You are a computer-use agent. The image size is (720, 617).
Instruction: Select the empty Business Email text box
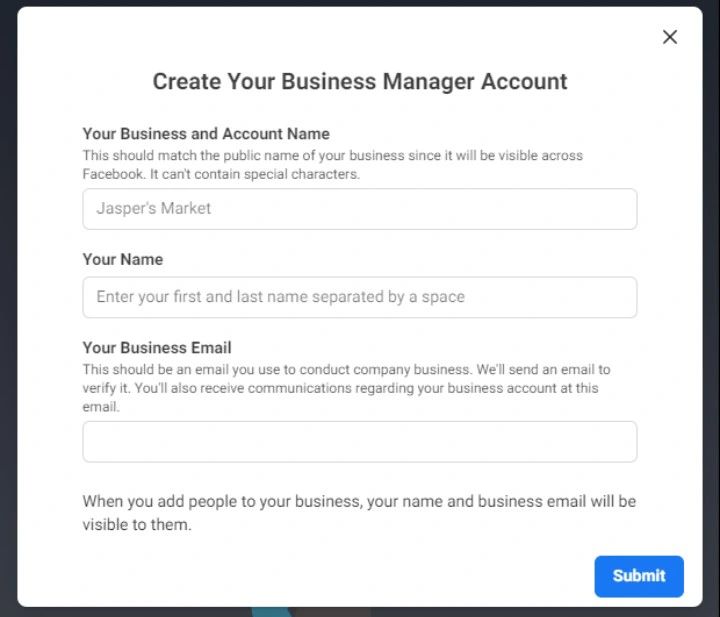359,441
